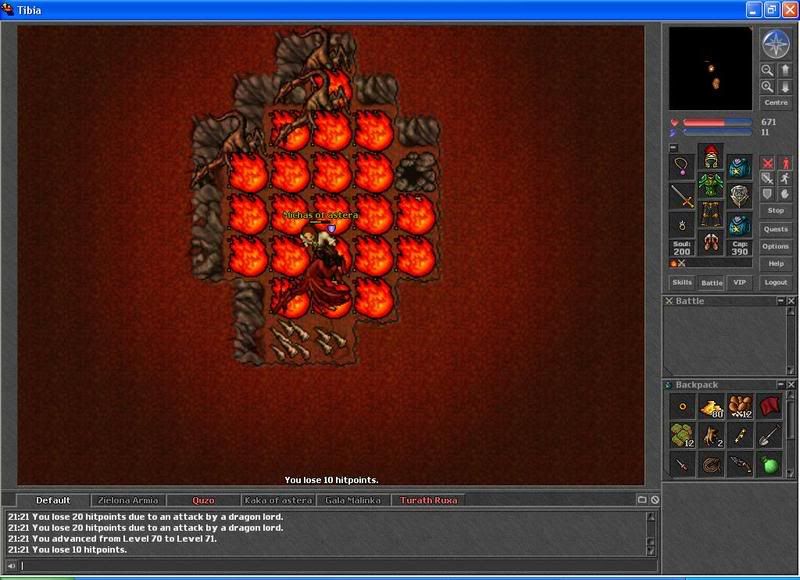Click the chat console scroll down arrow
Screen dimensions: 800x580
pyautogui.click(x=651, y=551)
